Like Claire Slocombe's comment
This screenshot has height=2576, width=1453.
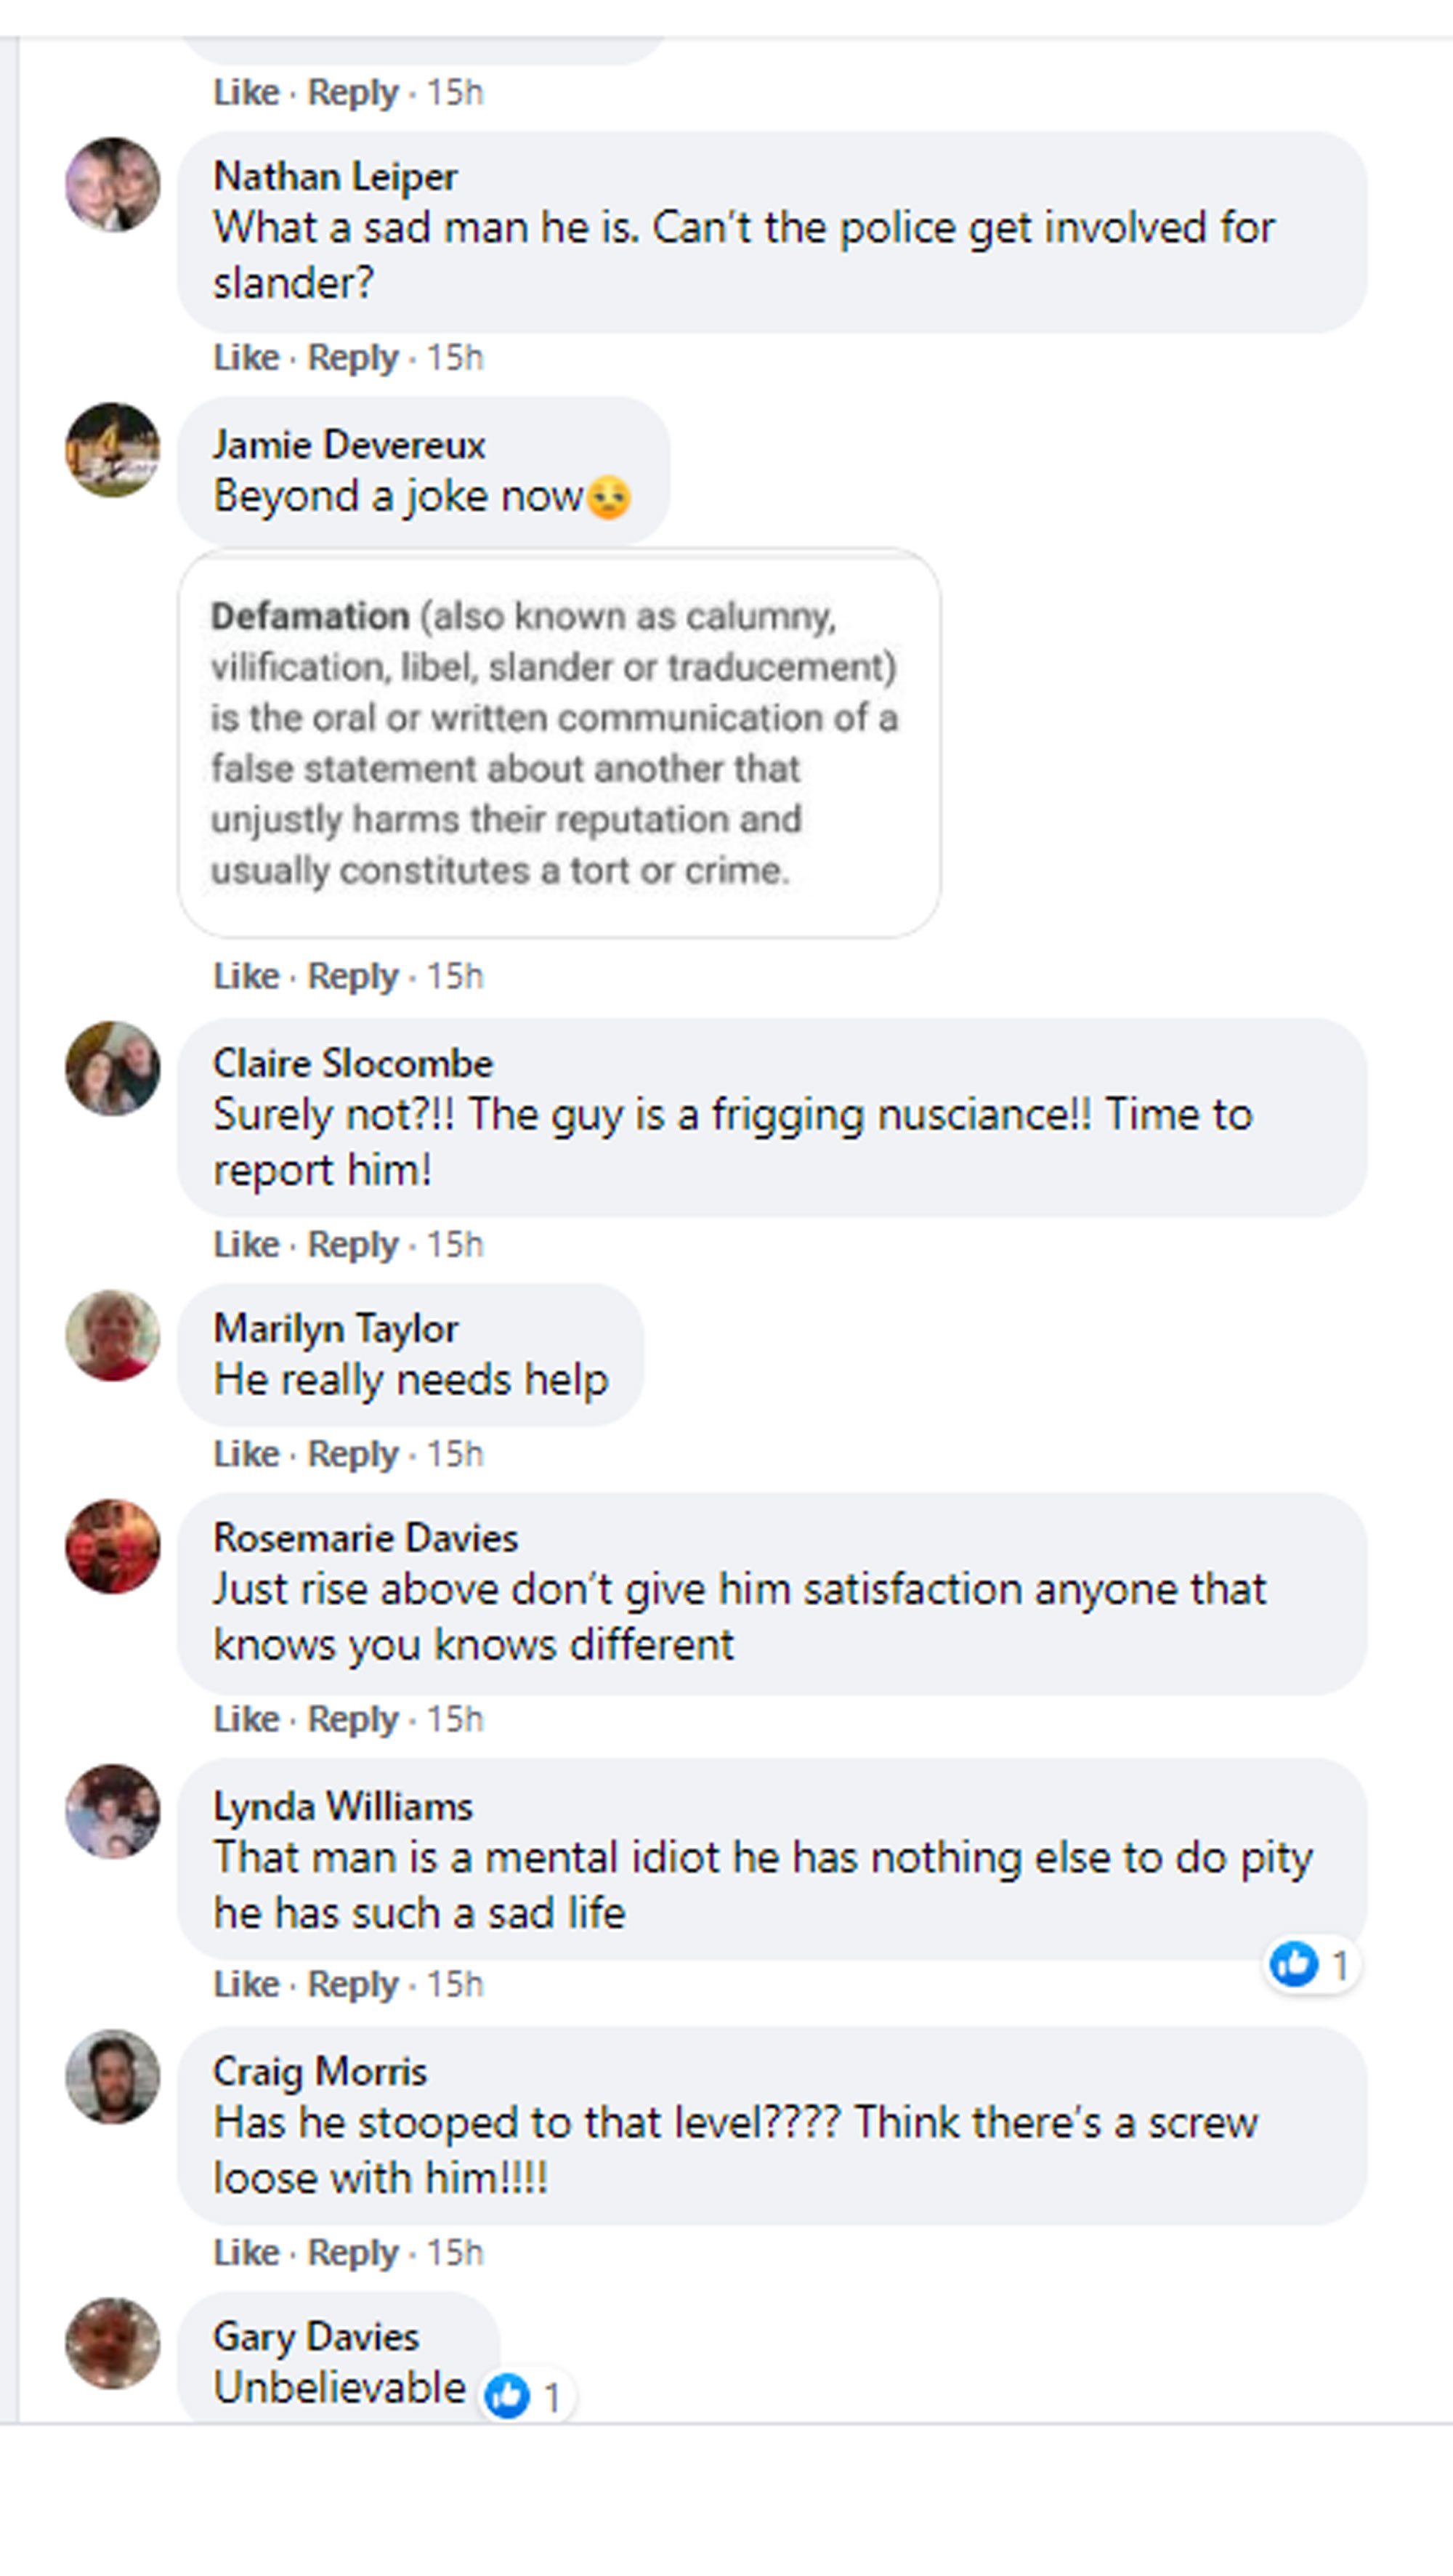(246, 1244)
